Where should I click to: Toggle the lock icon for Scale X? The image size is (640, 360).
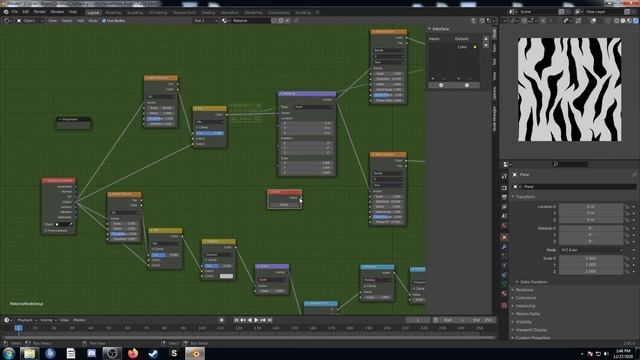(x=627, y=258)
